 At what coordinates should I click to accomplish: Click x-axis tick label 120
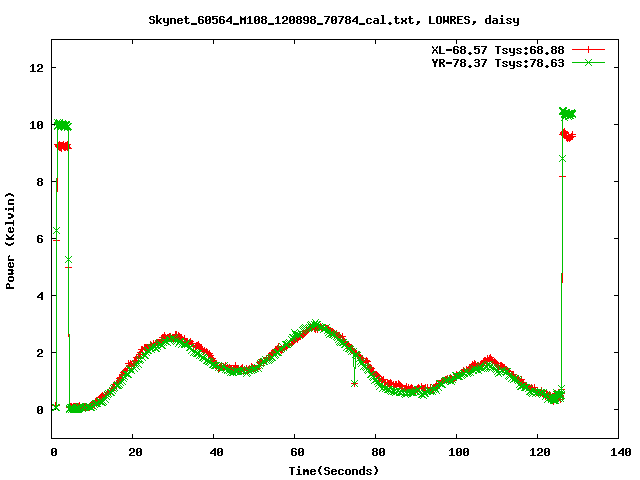[540, 452]
